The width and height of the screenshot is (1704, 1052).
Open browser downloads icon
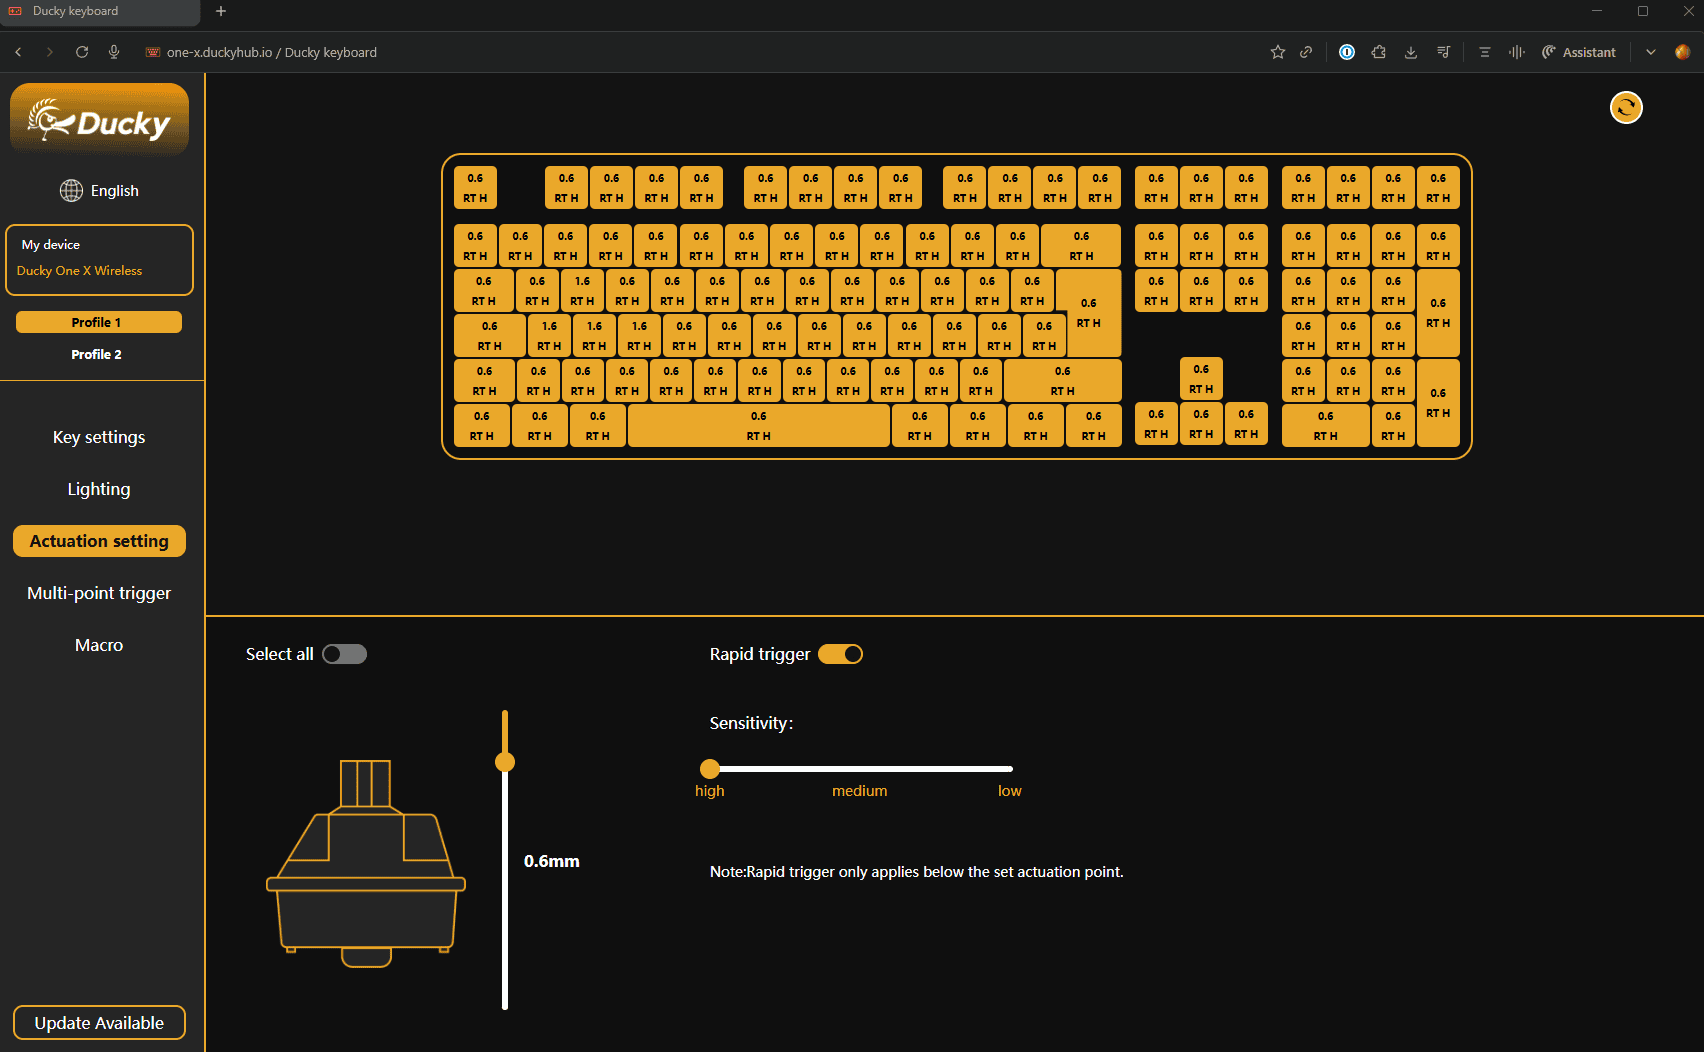point(1411,52)
